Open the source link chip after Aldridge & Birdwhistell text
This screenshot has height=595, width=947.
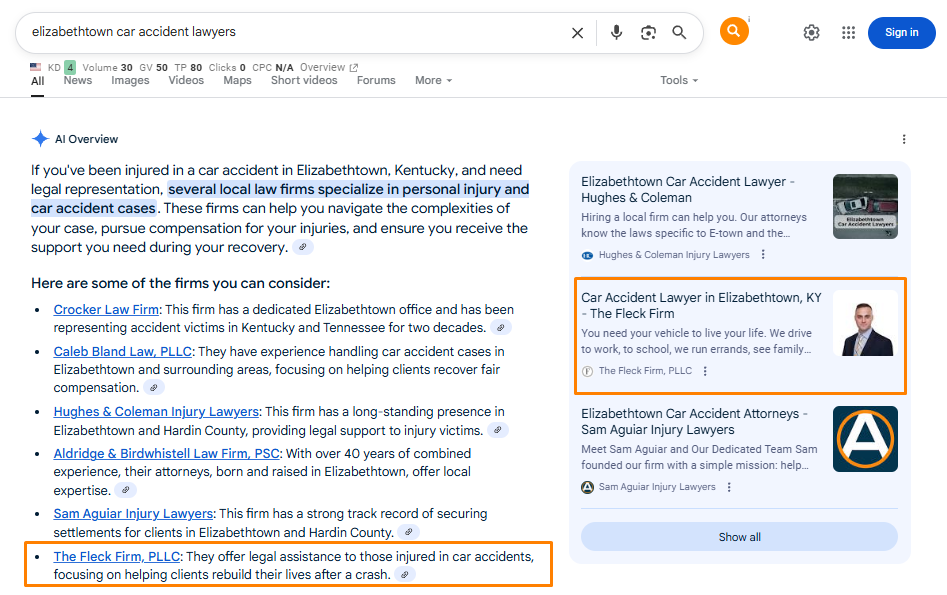click(126, 490)
